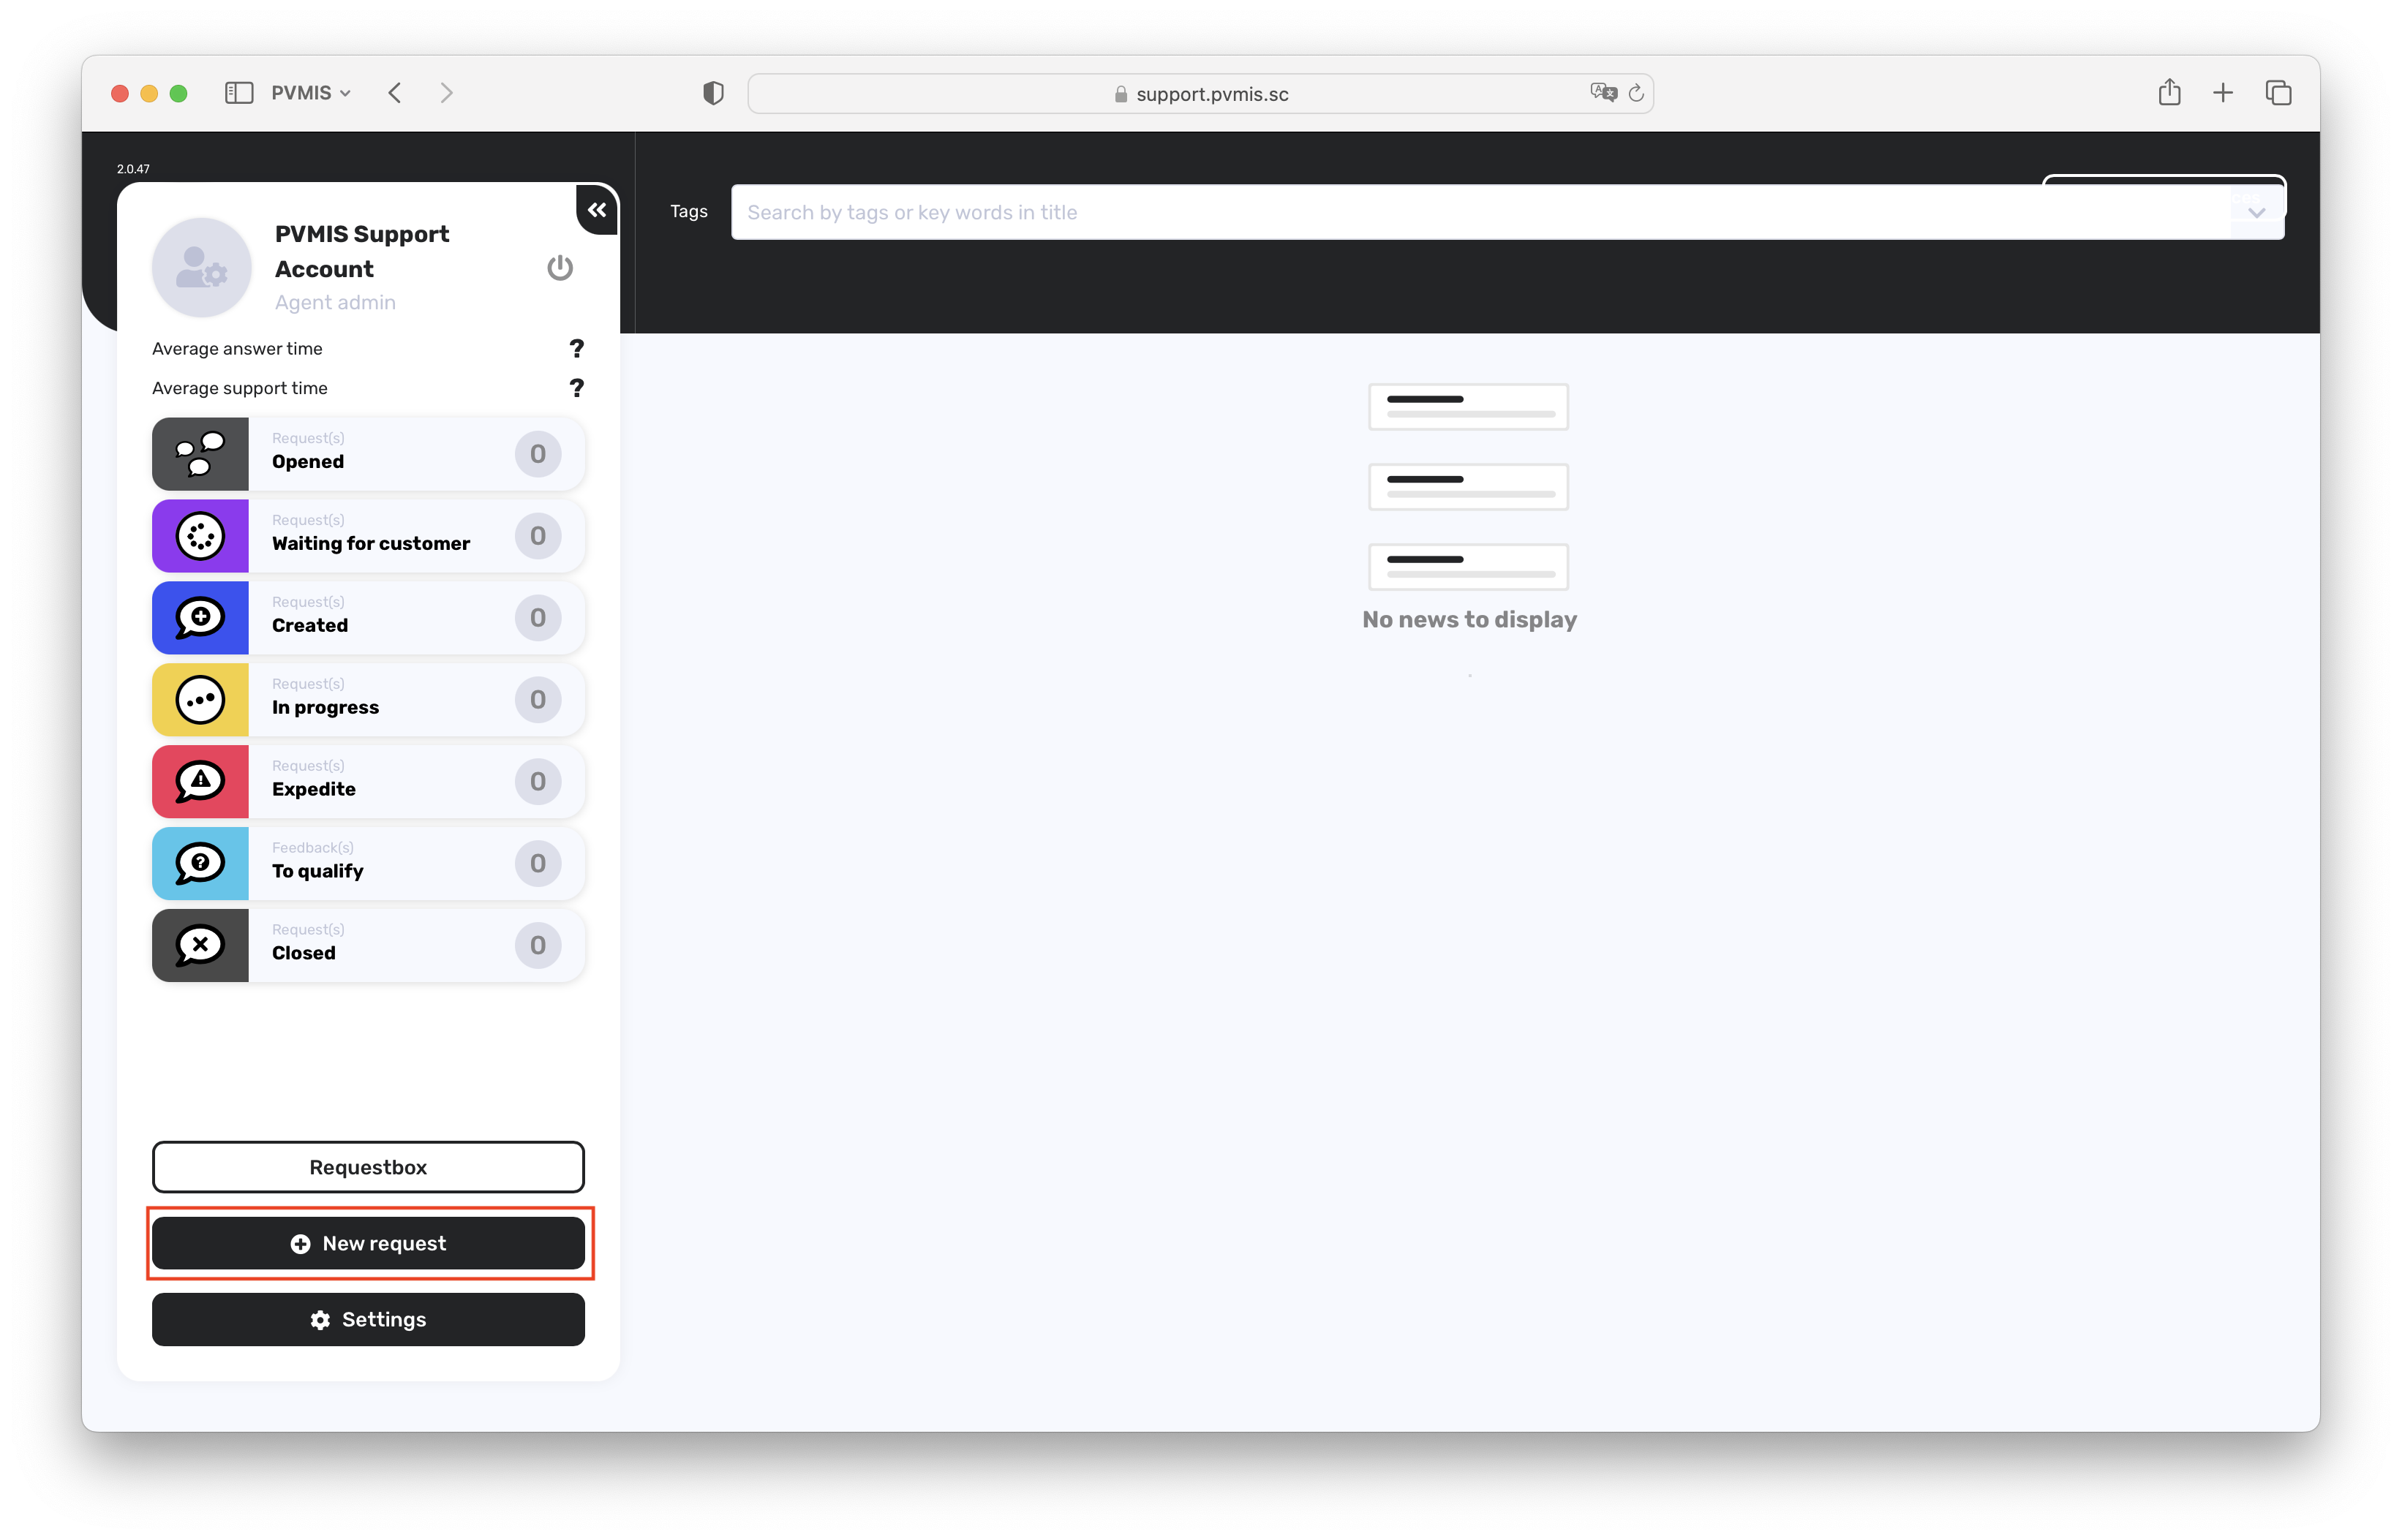The height and width of the screenshot is (1540, 2402).
Task: Click the privacy shield icon
Action: (713, 93)
